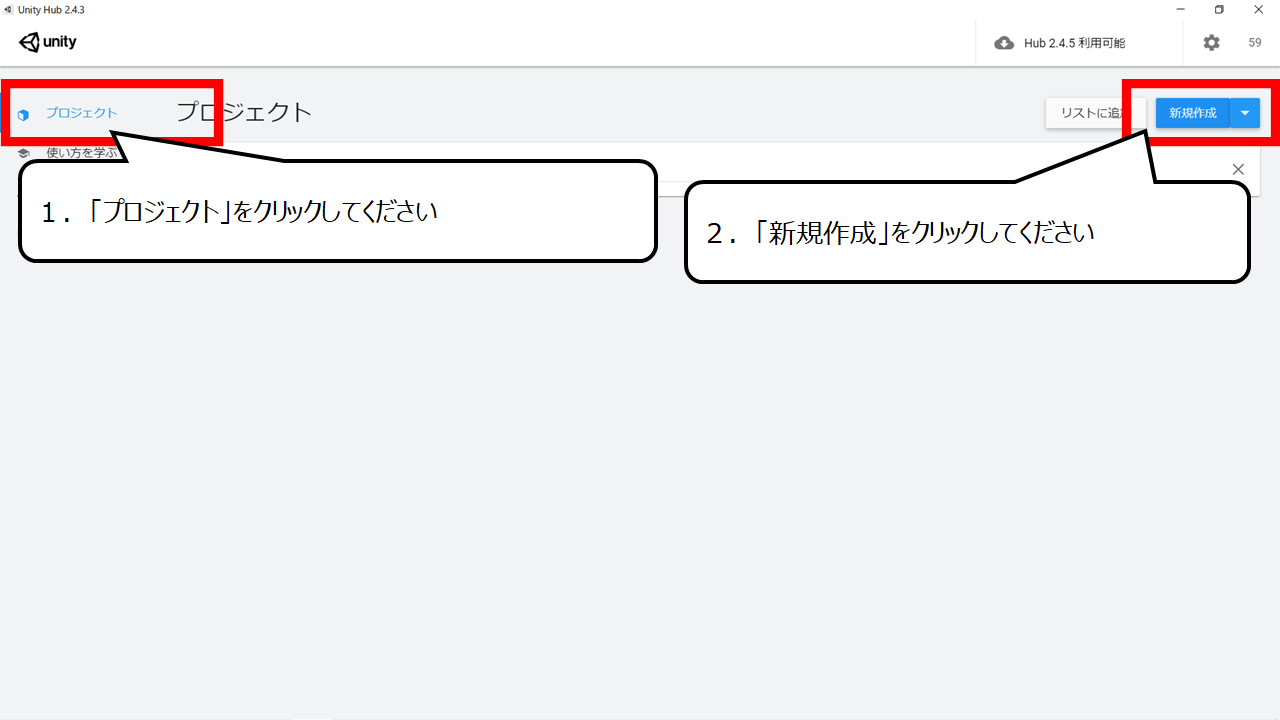Click the Unity logo in the header
The image size is (1280, 720).
pyautogui.click(x=47, y=42)
